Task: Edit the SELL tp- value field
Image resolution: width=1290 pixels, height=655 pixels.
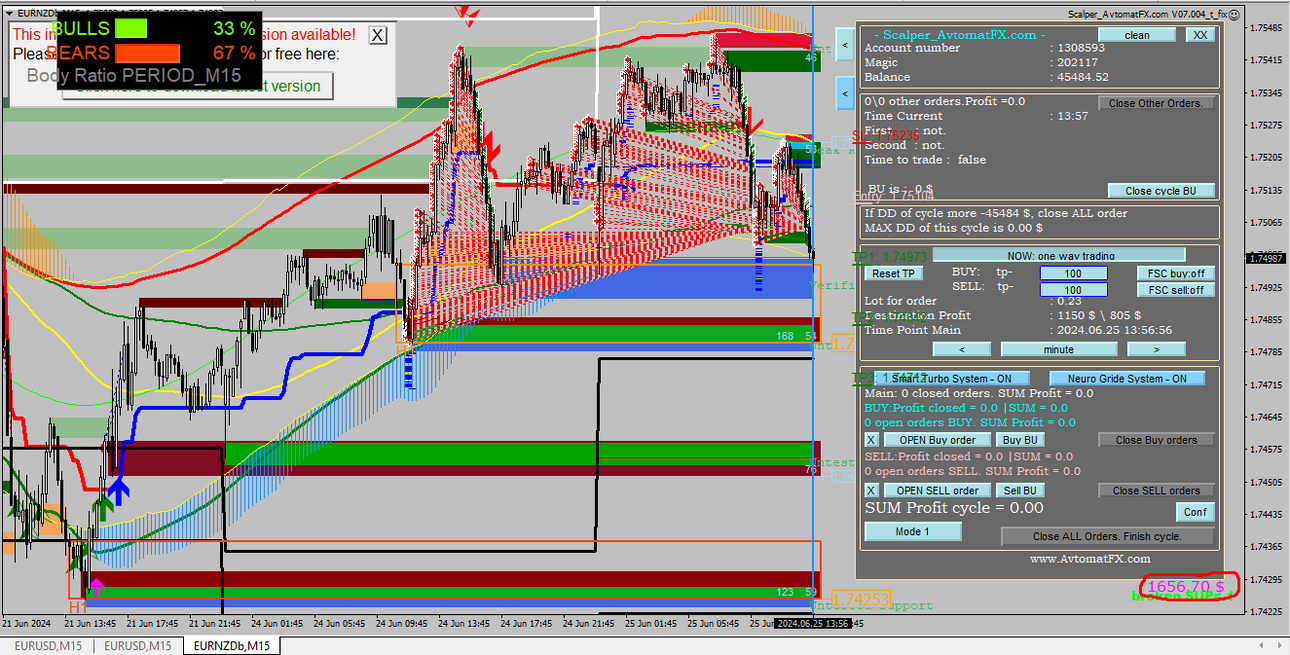Action: pos(1073,290)
